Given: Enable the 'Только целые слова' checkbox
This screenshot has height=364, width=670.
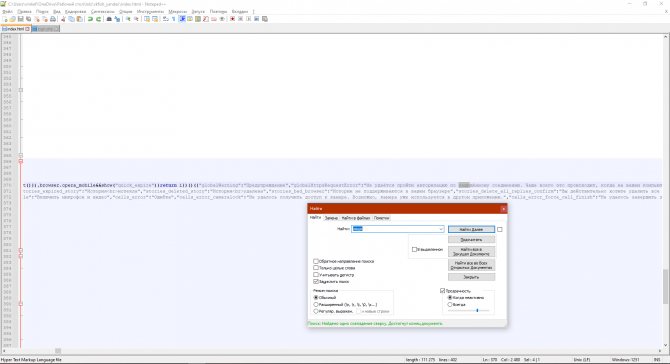Looking at the screenshot, I should tap(316, 268).
